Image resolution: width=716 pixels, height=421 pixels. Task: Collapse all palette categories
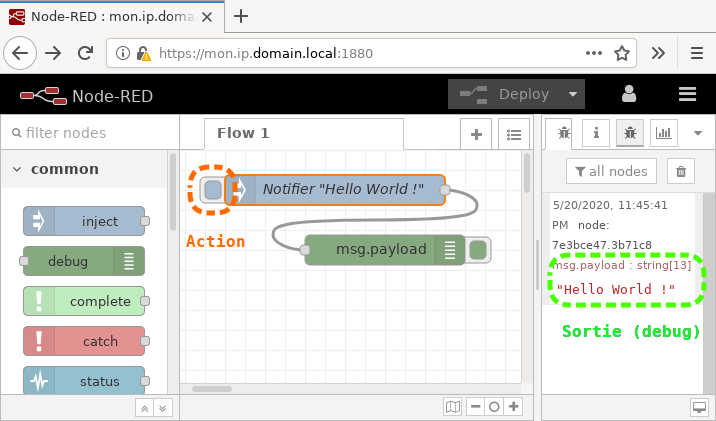tap(144, 408)
